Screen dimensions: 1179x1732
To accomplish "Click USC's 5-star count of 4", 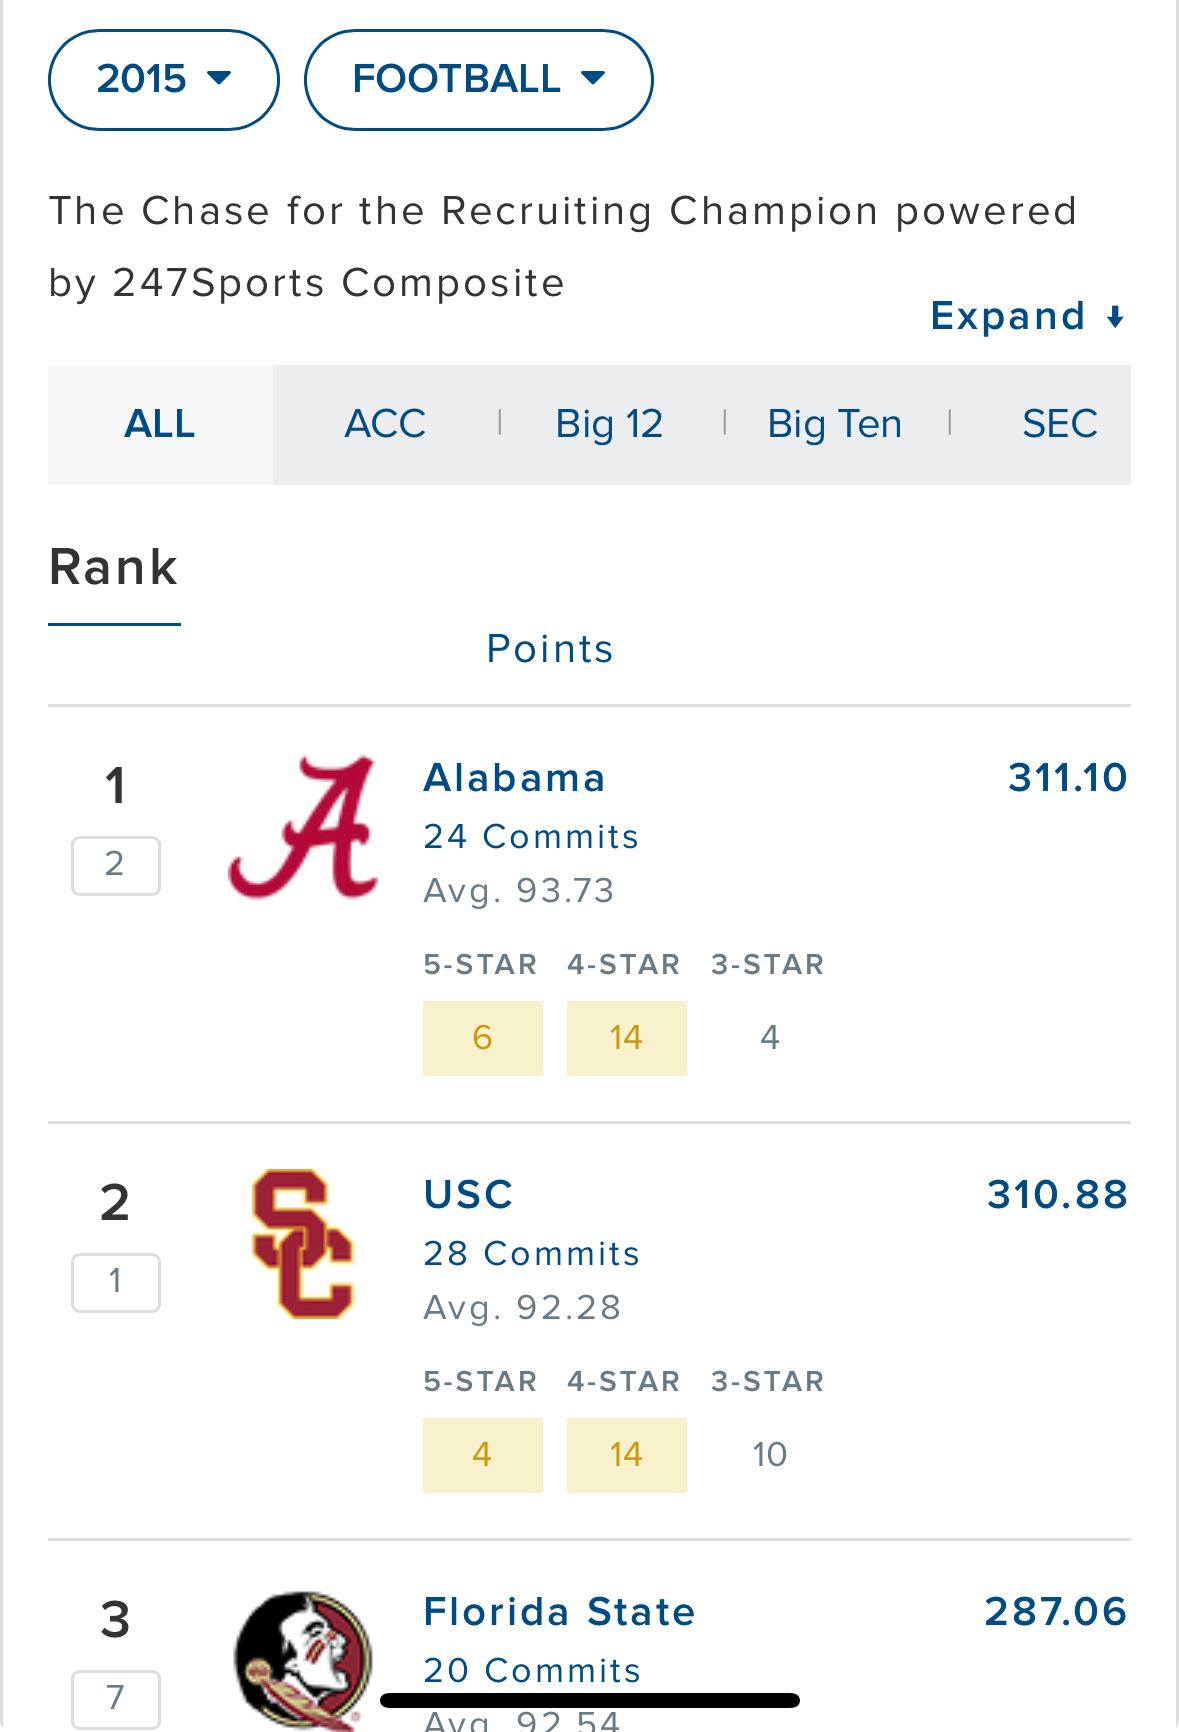I will 482,1454.
